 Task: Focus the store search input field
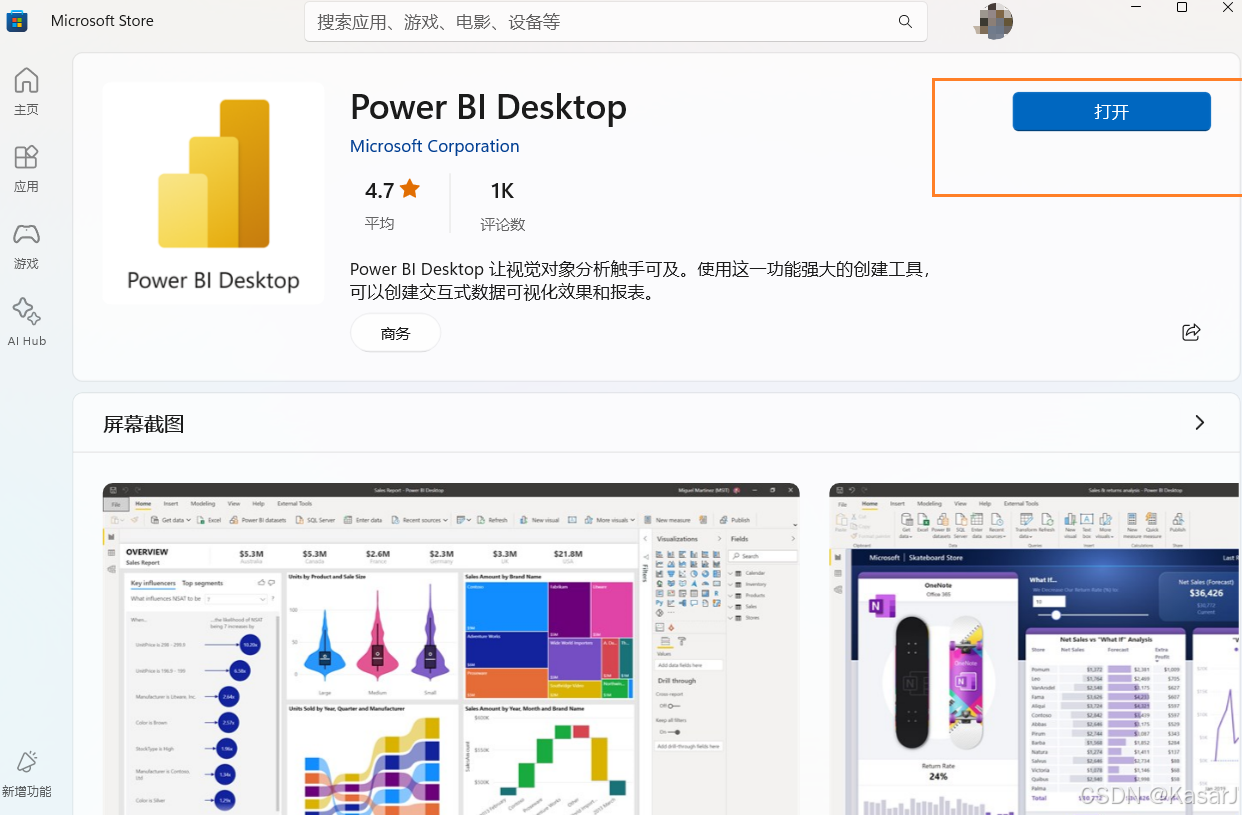pos(615,21)
